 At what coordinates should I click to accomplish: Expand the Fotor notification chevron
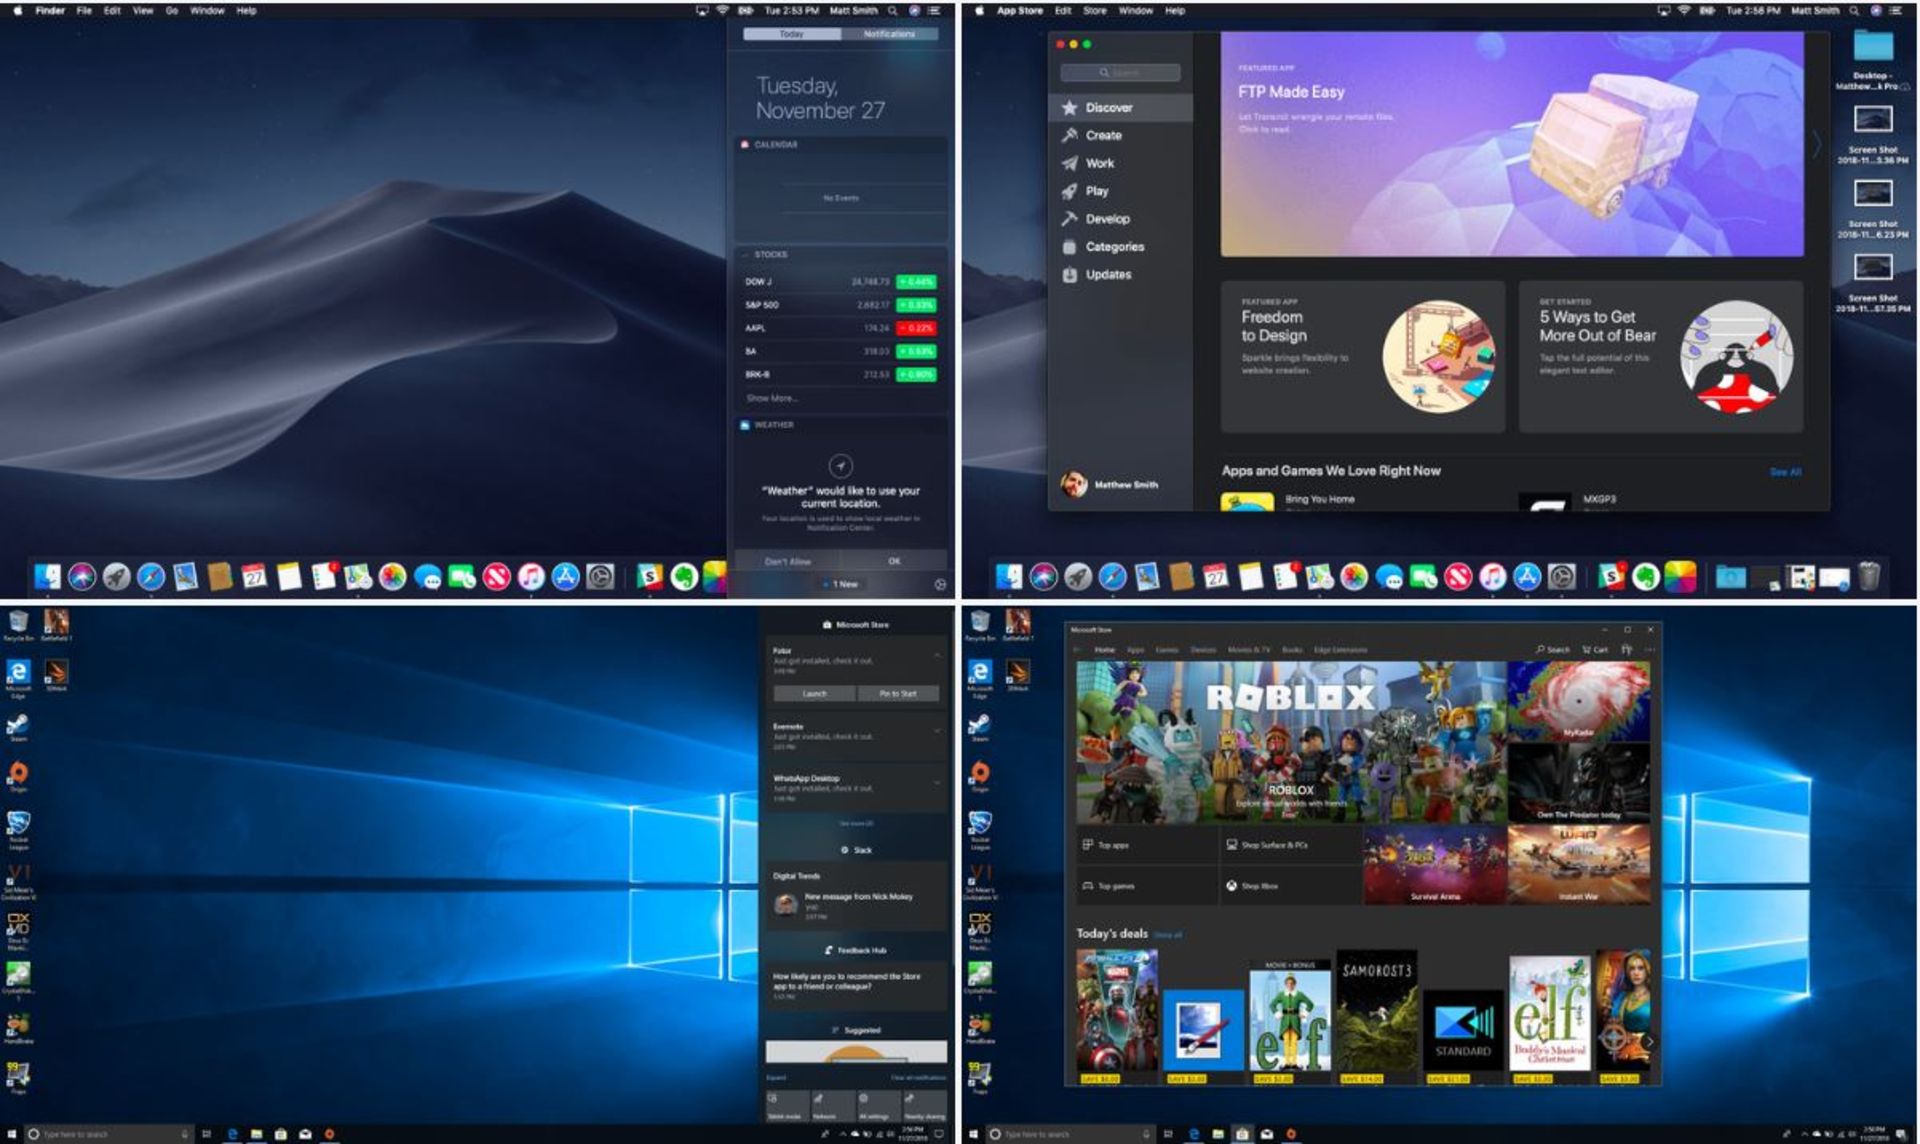937,655
